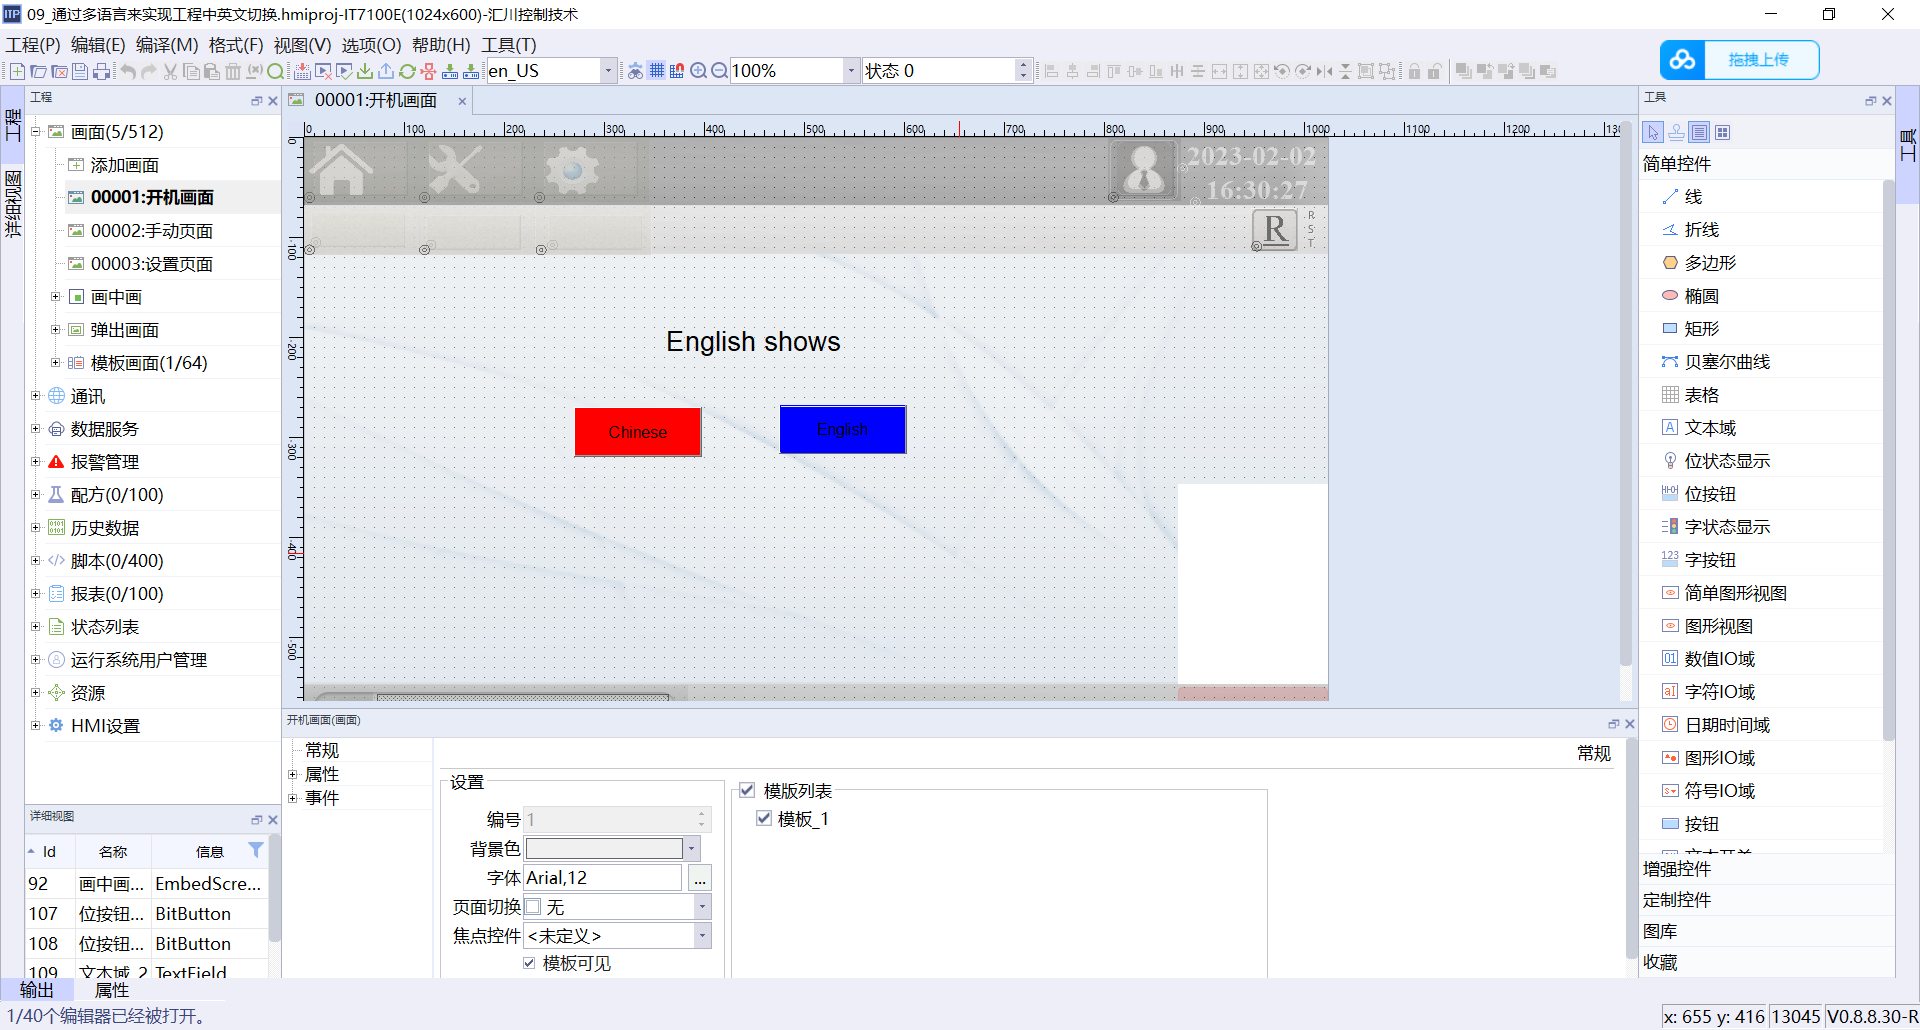The height and width of the screenshot is (1030, 1920).
Task: Click the New project icon
Action: point(17,71)
